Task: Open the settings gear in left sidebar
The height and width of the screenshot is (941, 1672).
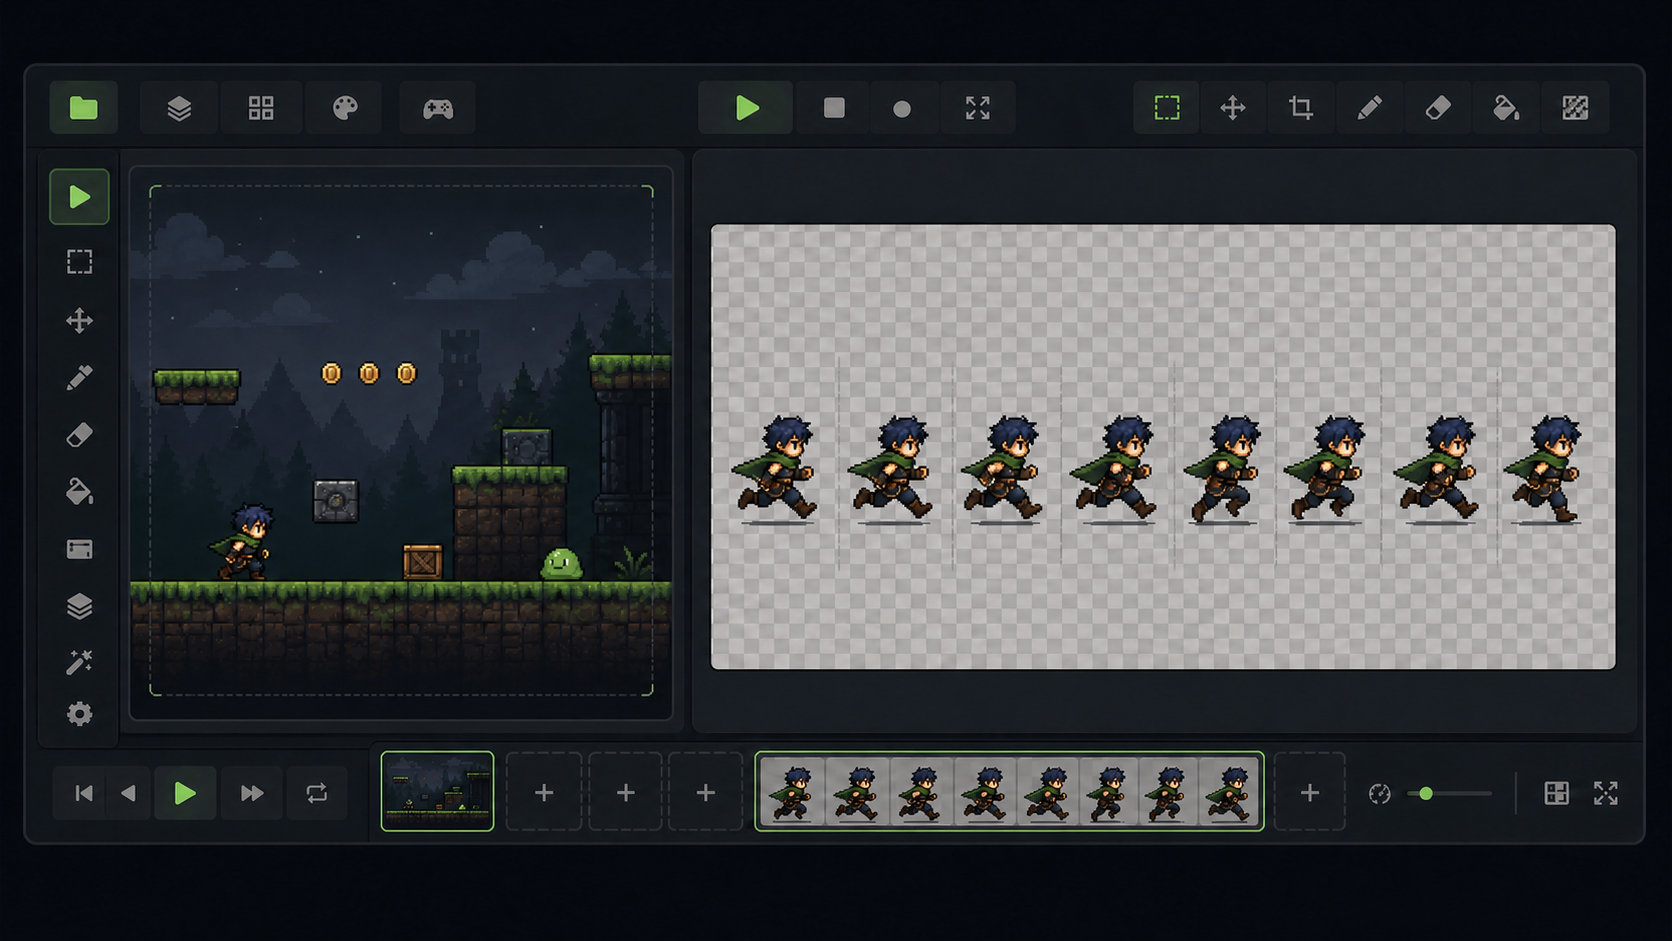Action: point(79,714)
